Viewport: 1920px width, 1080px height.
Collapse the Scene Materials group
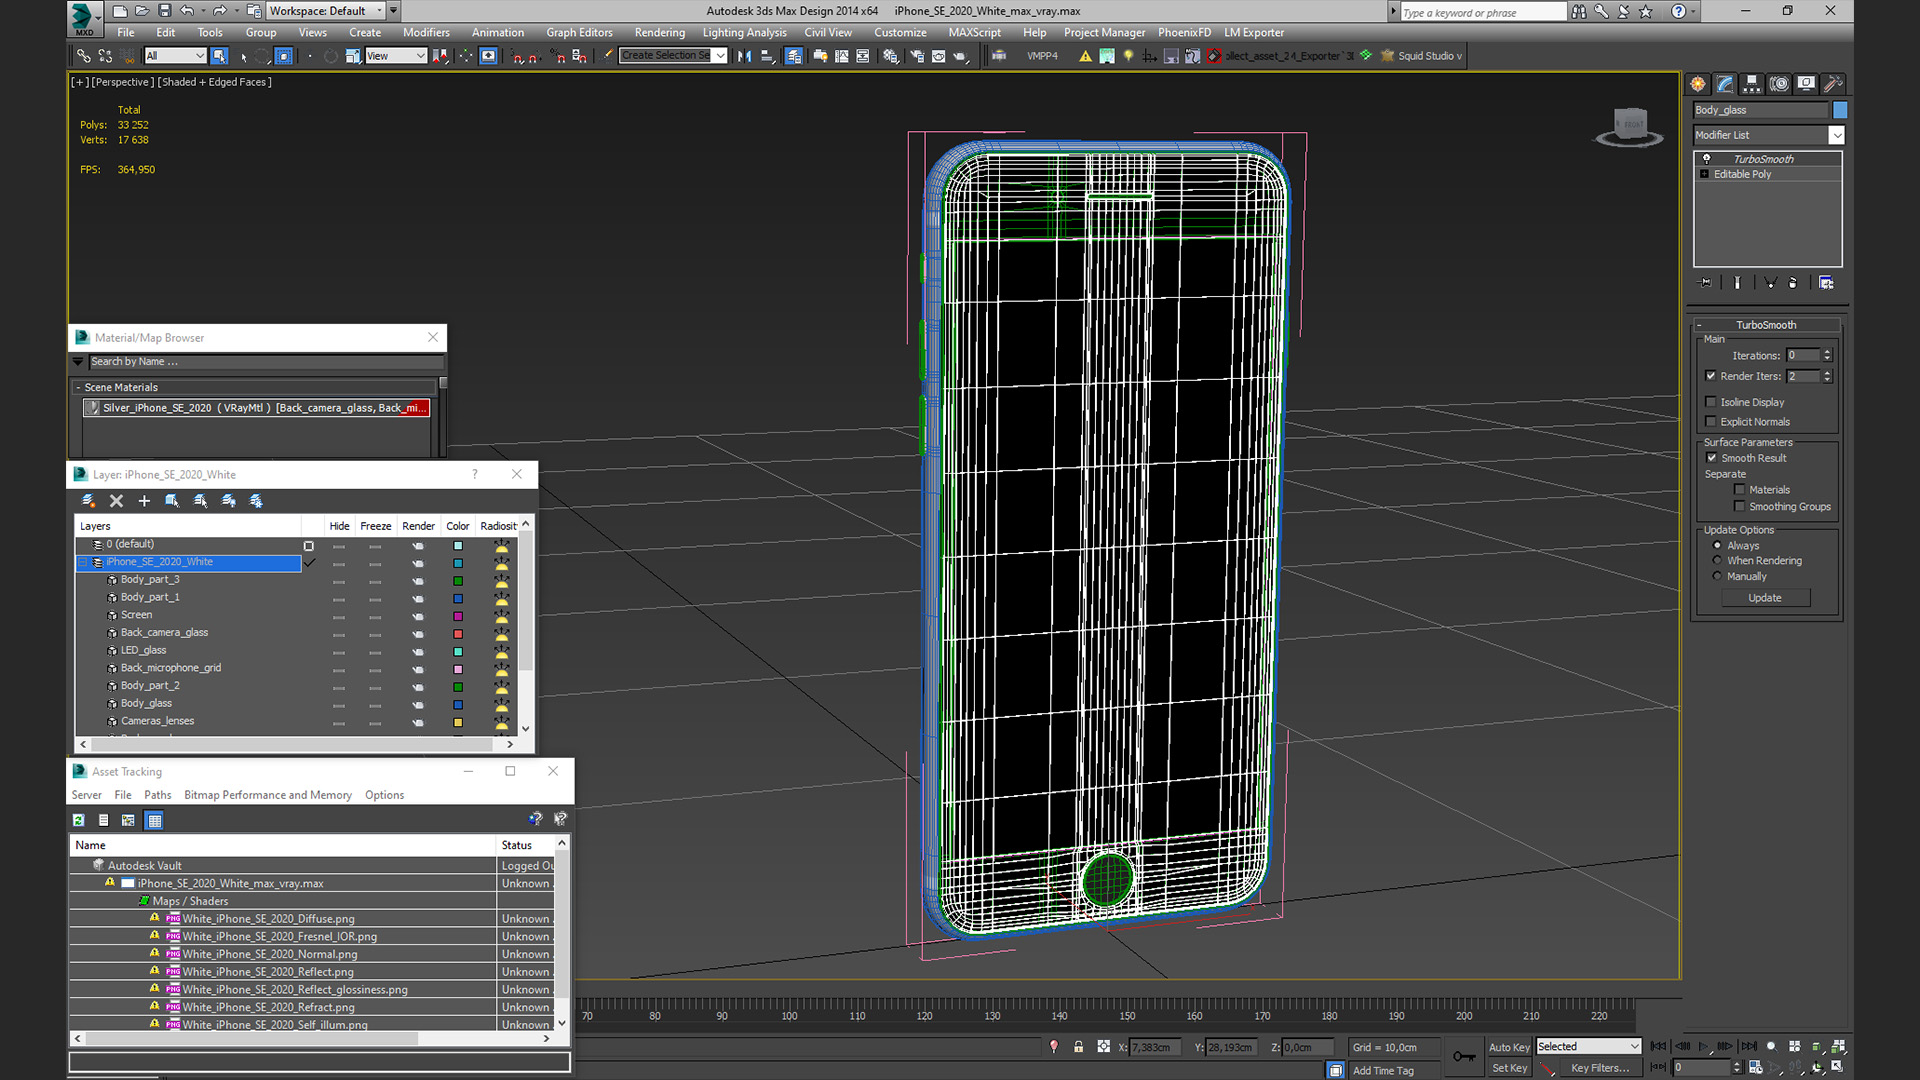pyautogui.click(x=78, y=387)
